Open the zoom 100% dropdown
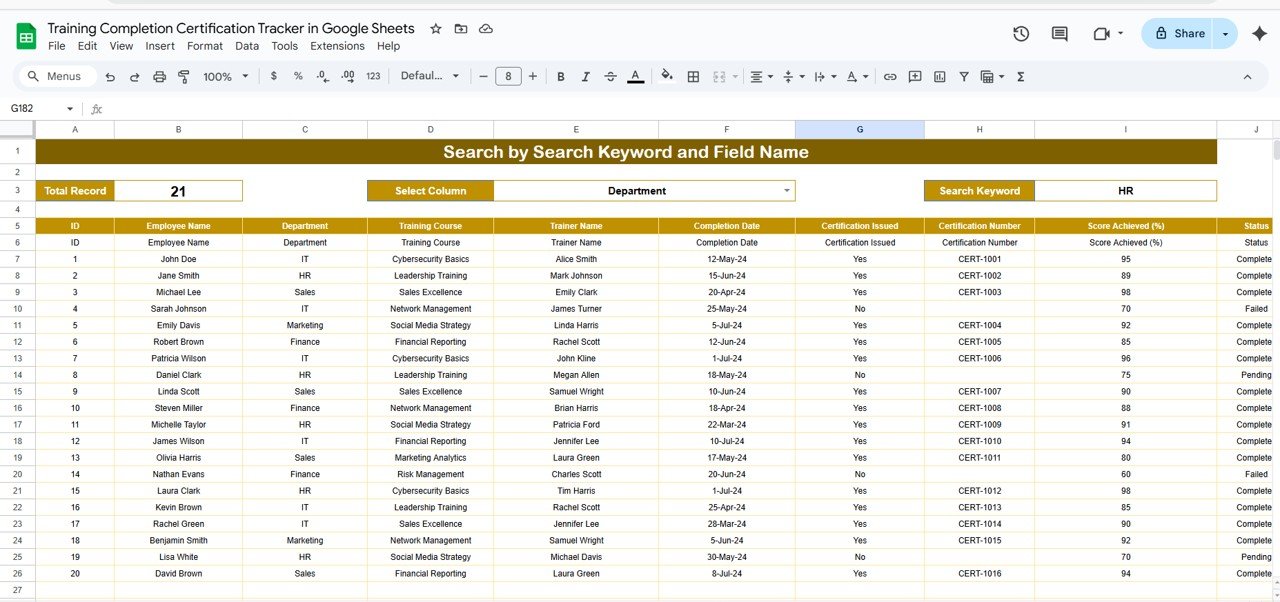This screenshot has width=1280, height=602. coord(224,76)
